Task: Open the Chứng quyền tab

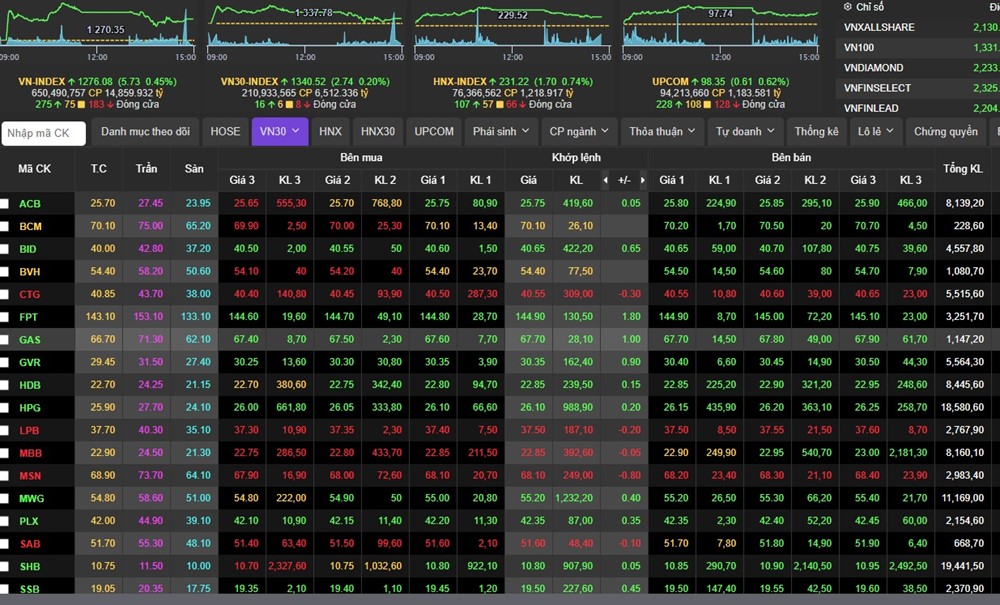Action: pyautogui.click(x=945, y=131)
